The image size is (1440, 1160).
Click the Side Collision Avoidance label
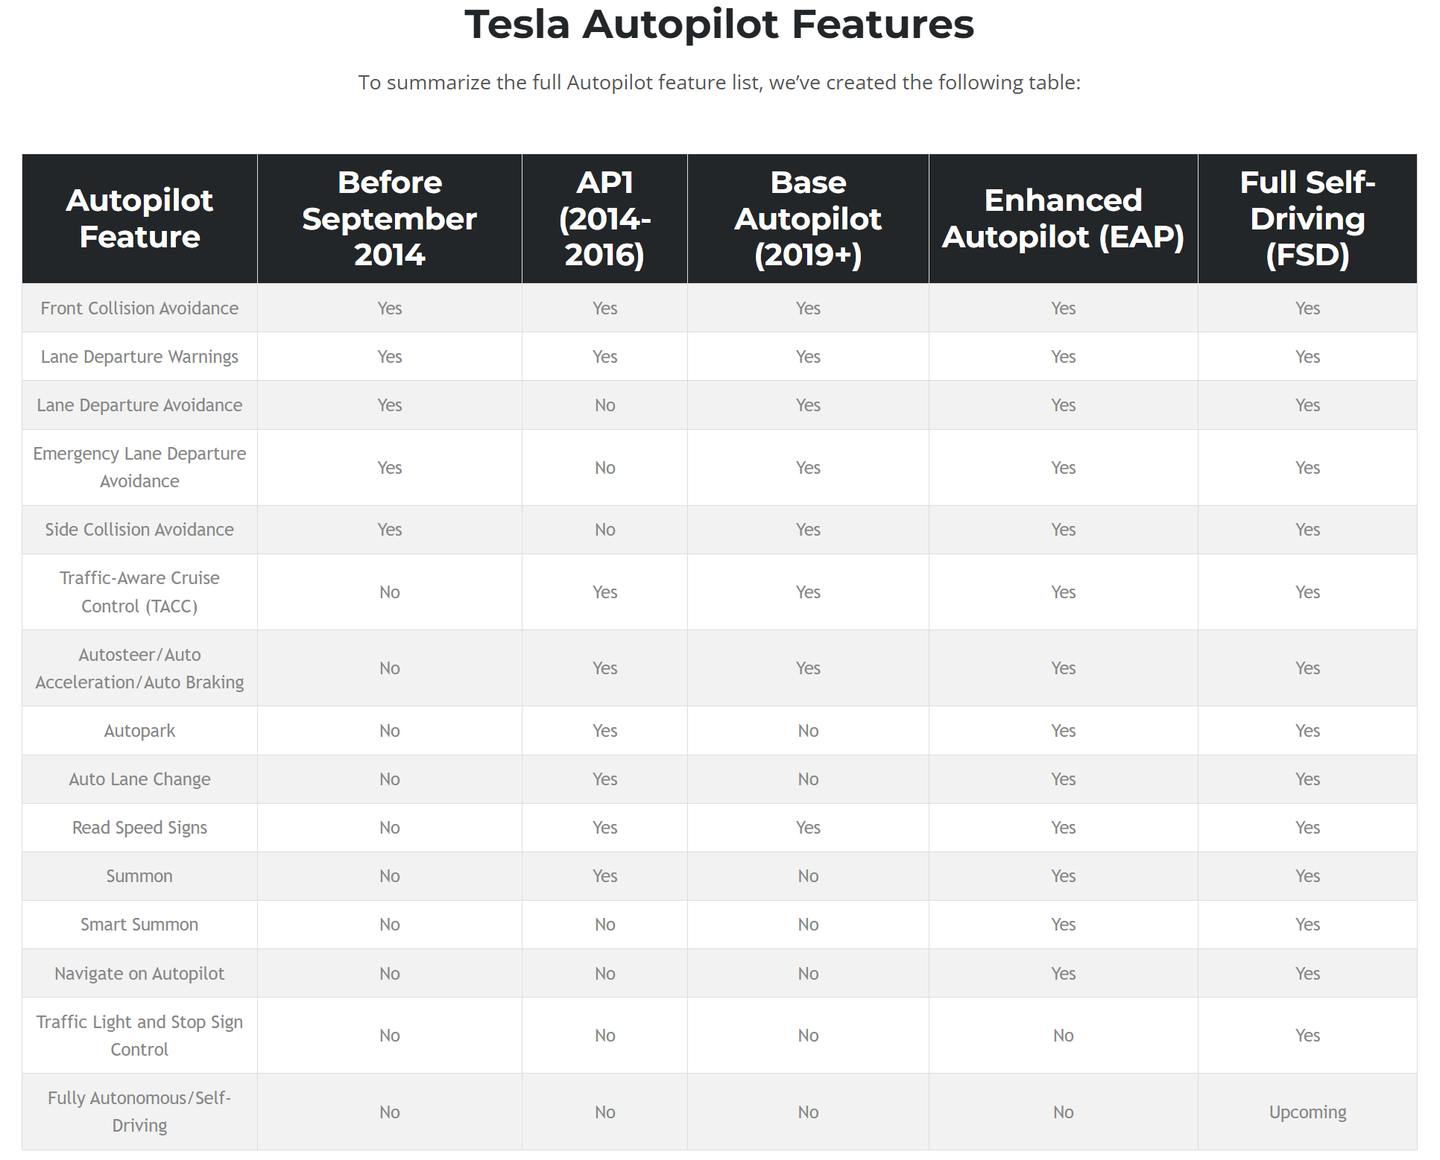[x=140, y=530]
